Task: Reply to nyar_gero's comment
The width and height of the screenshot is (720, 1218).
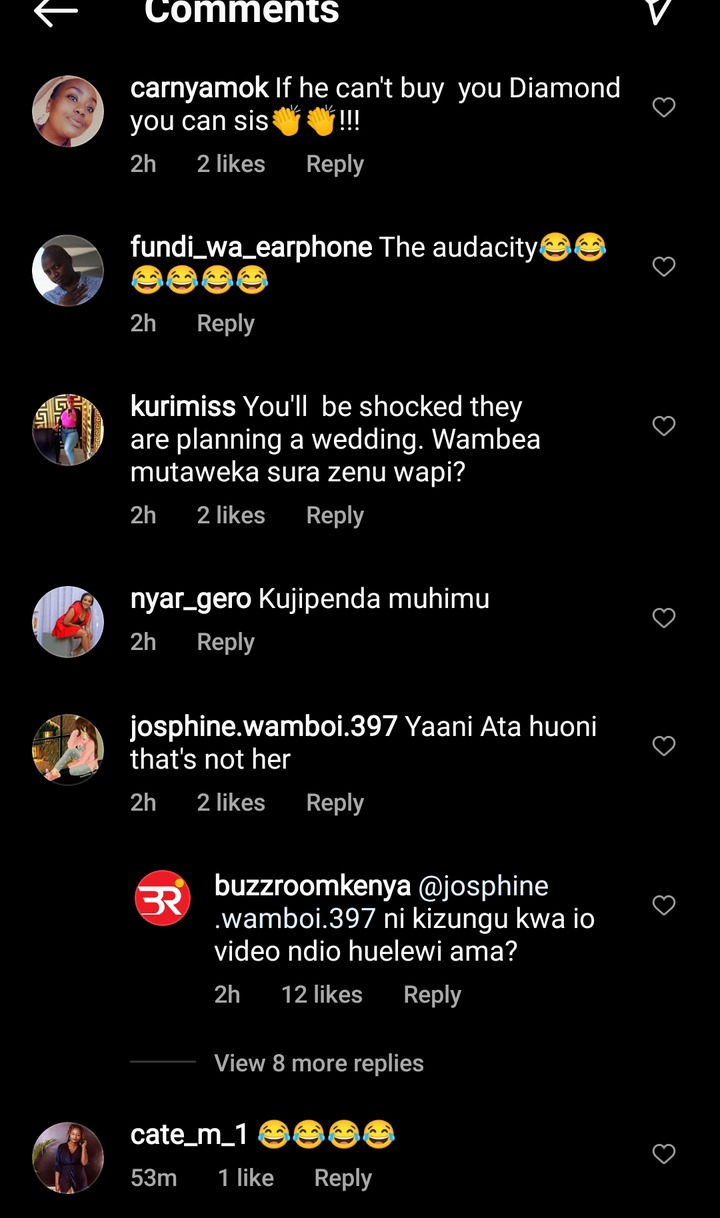Action: click(226, 642)
